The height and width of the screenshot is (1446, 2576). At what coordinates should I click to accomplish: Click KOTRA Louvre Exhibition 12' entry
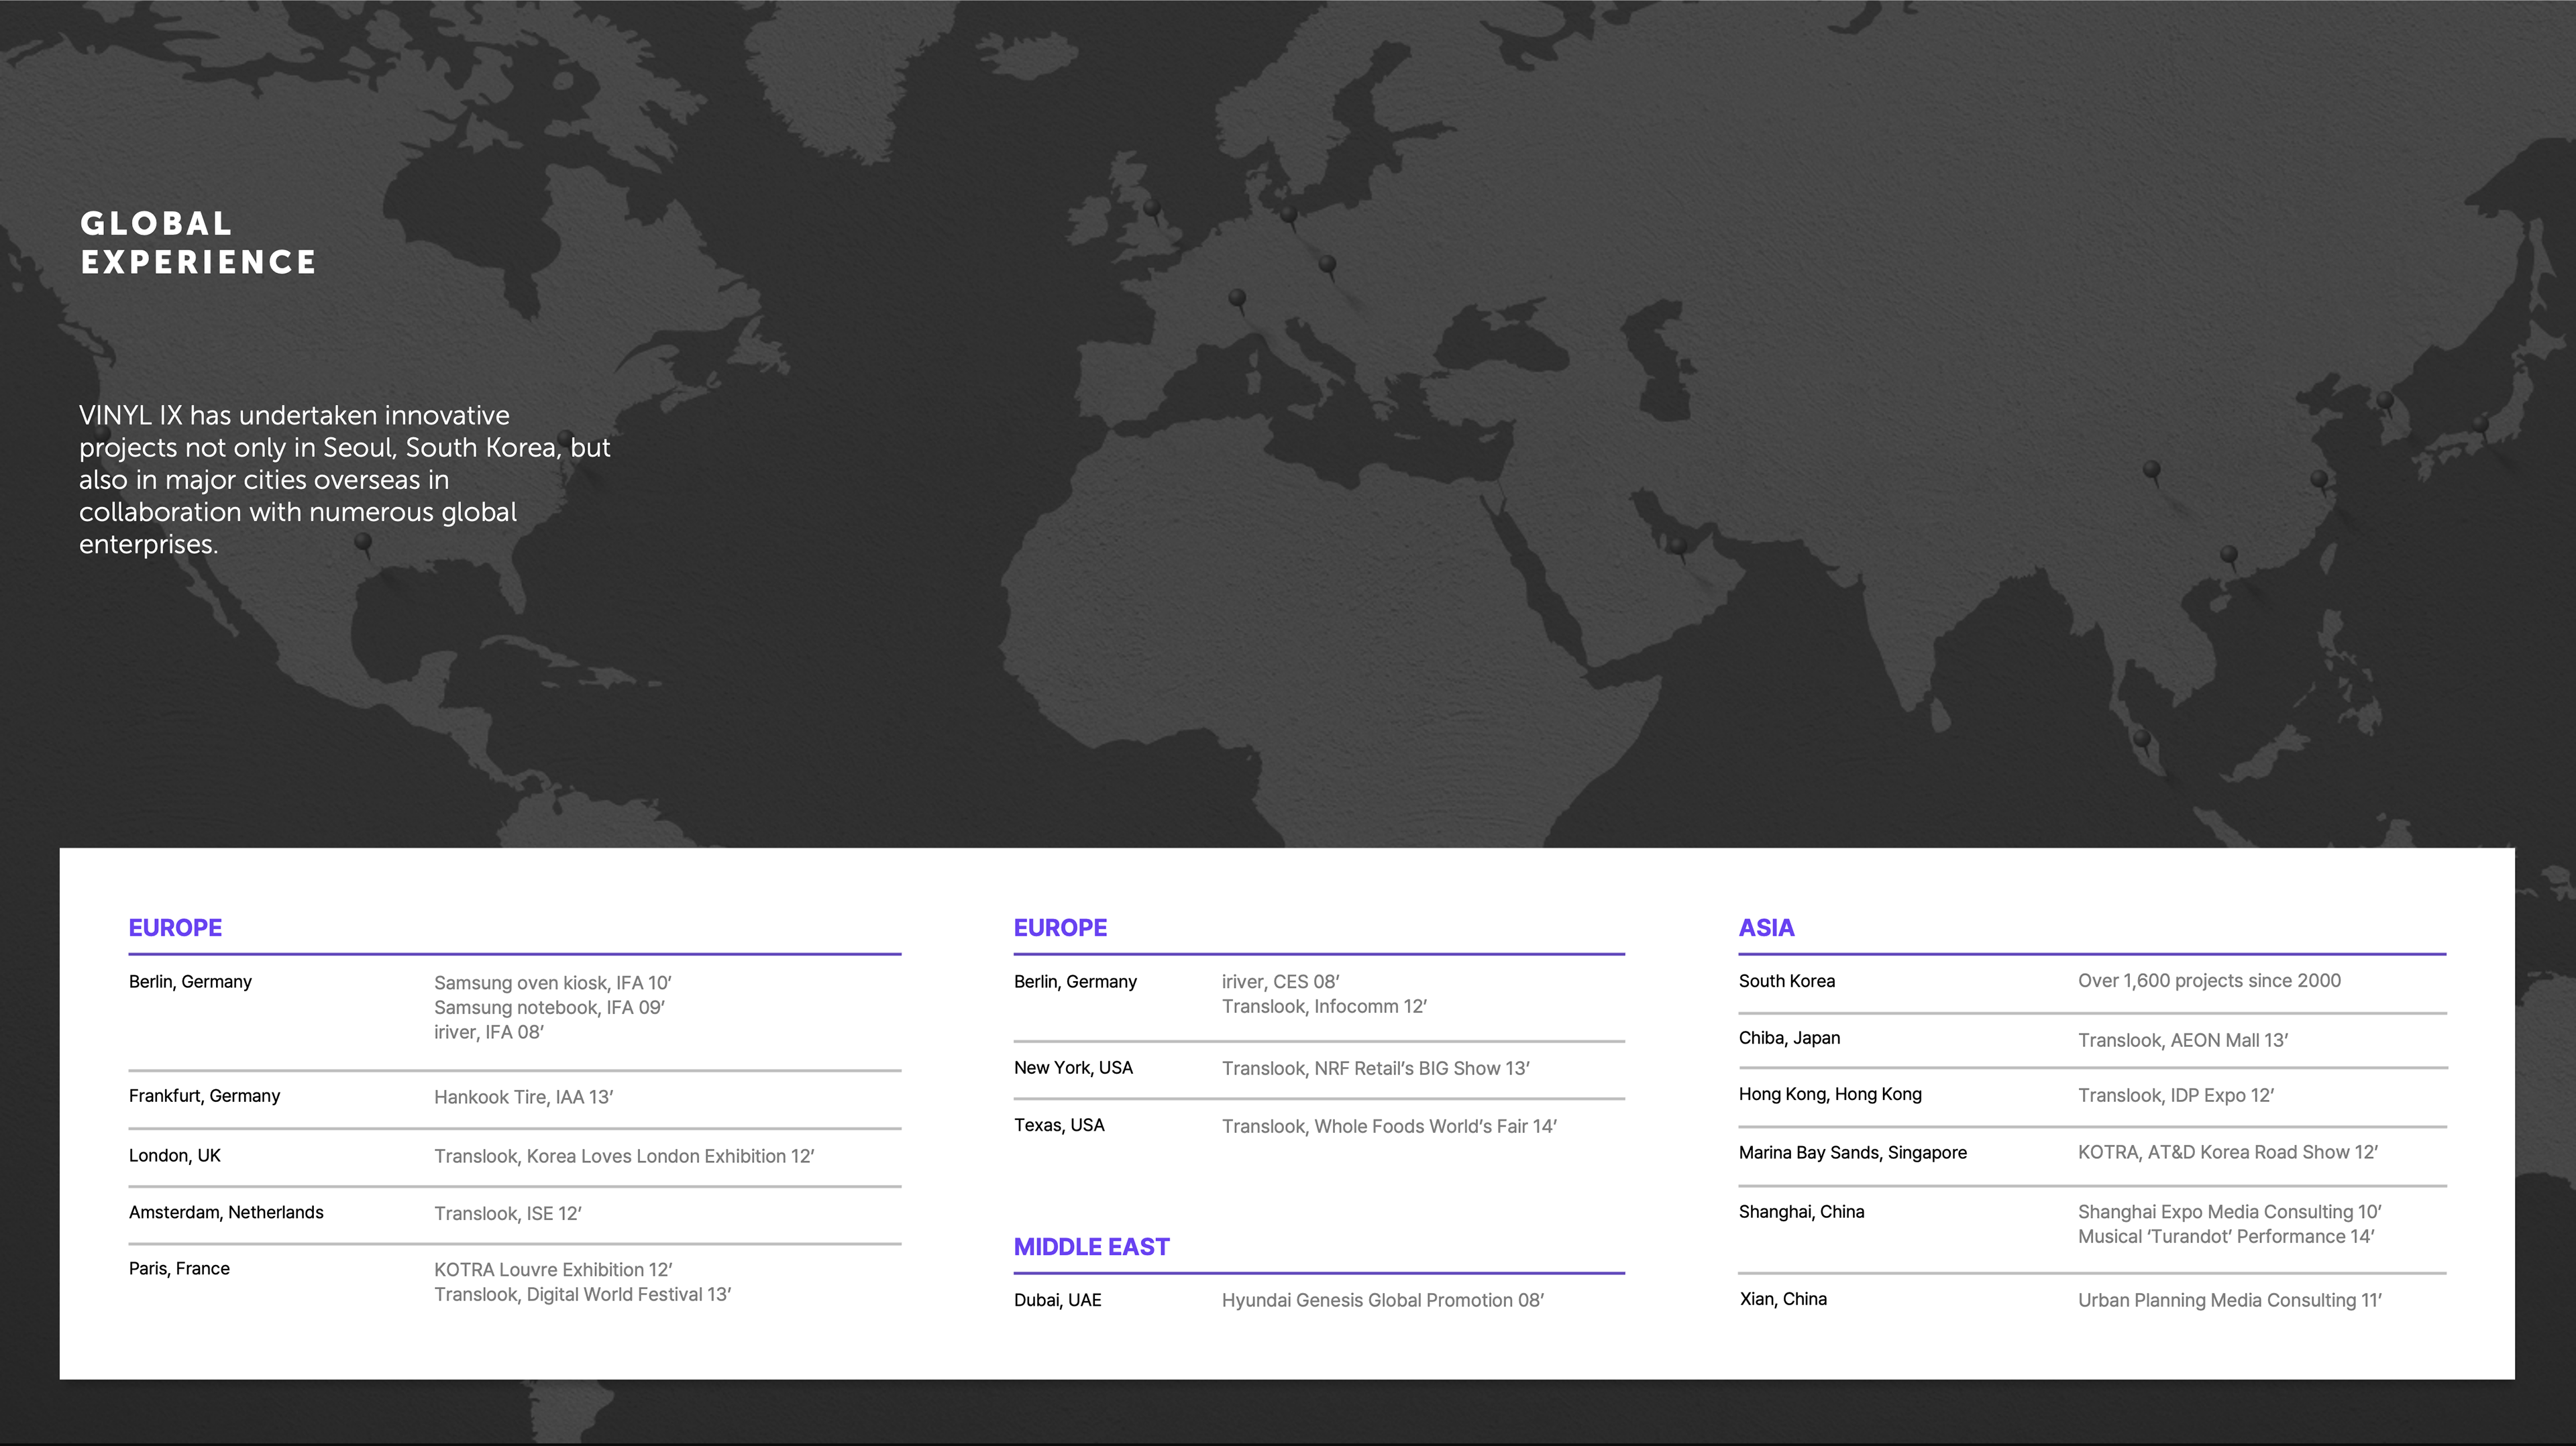[552, 1269]
